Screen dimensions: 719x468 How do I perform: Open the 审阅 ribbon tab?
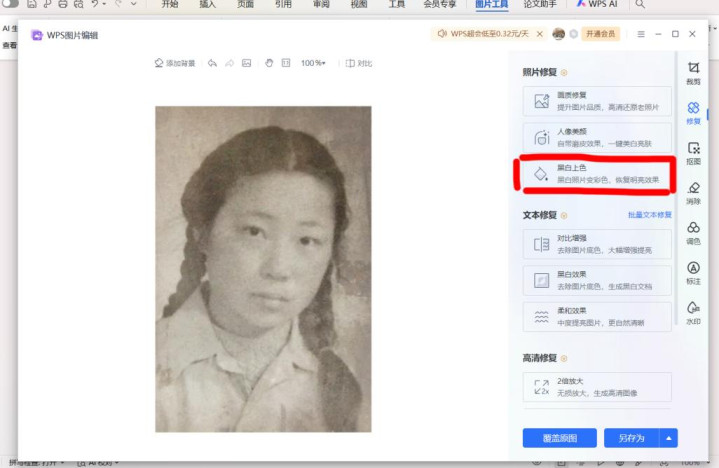(321, 5)
